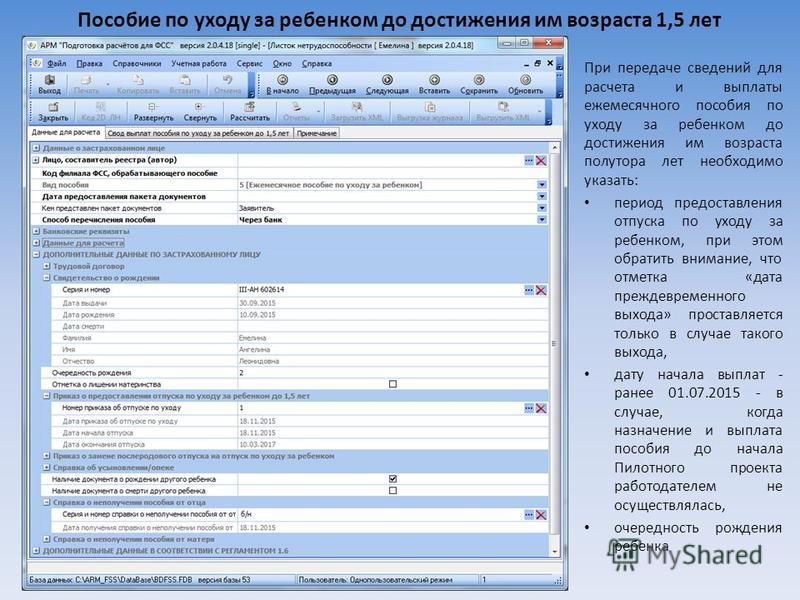Click the Вставить clipboard toolbar icon
Image resolution: width=800 pixels, height=600 pixels.
point(185,84)
